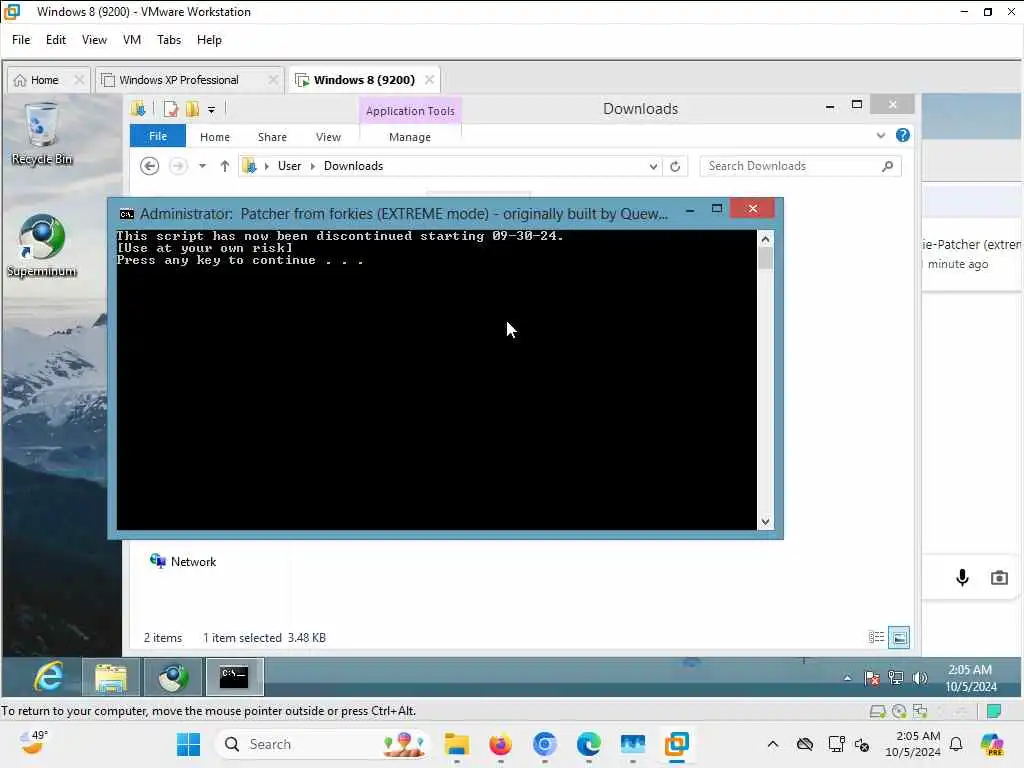Click Downloads in the address breadcrumb
Image resolution: width=1024 pixels, height=768 pixels.
[x=353, y=166]
